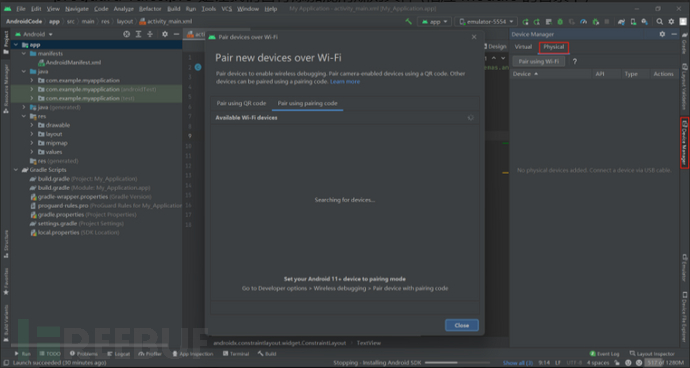Open Project panel gear options
The width and height of the screenshot is (690, 368).
click(x=165, y=34)
